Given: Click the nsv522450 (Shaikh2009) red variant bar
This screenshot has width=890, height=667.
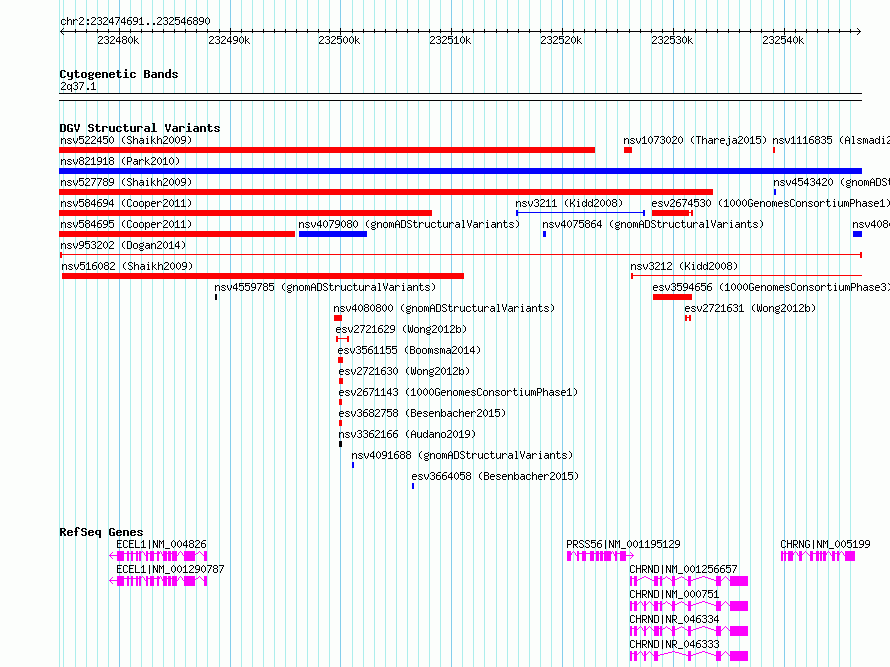Looking at the screenshot, I should pos(327,150).
